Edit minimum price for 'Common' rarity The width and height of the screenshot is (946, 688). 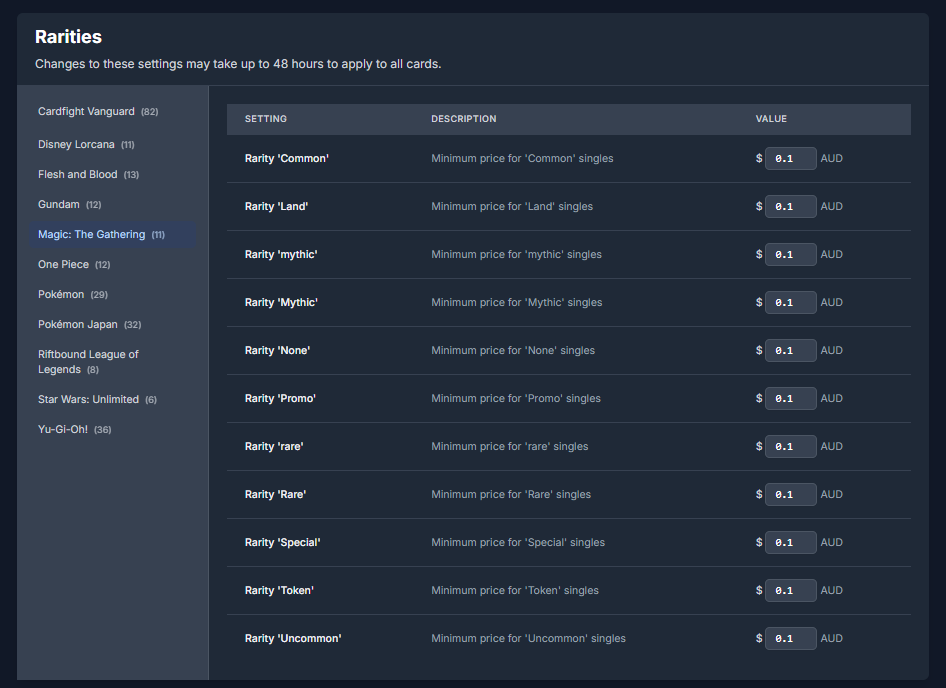click(x=790, y=159)
